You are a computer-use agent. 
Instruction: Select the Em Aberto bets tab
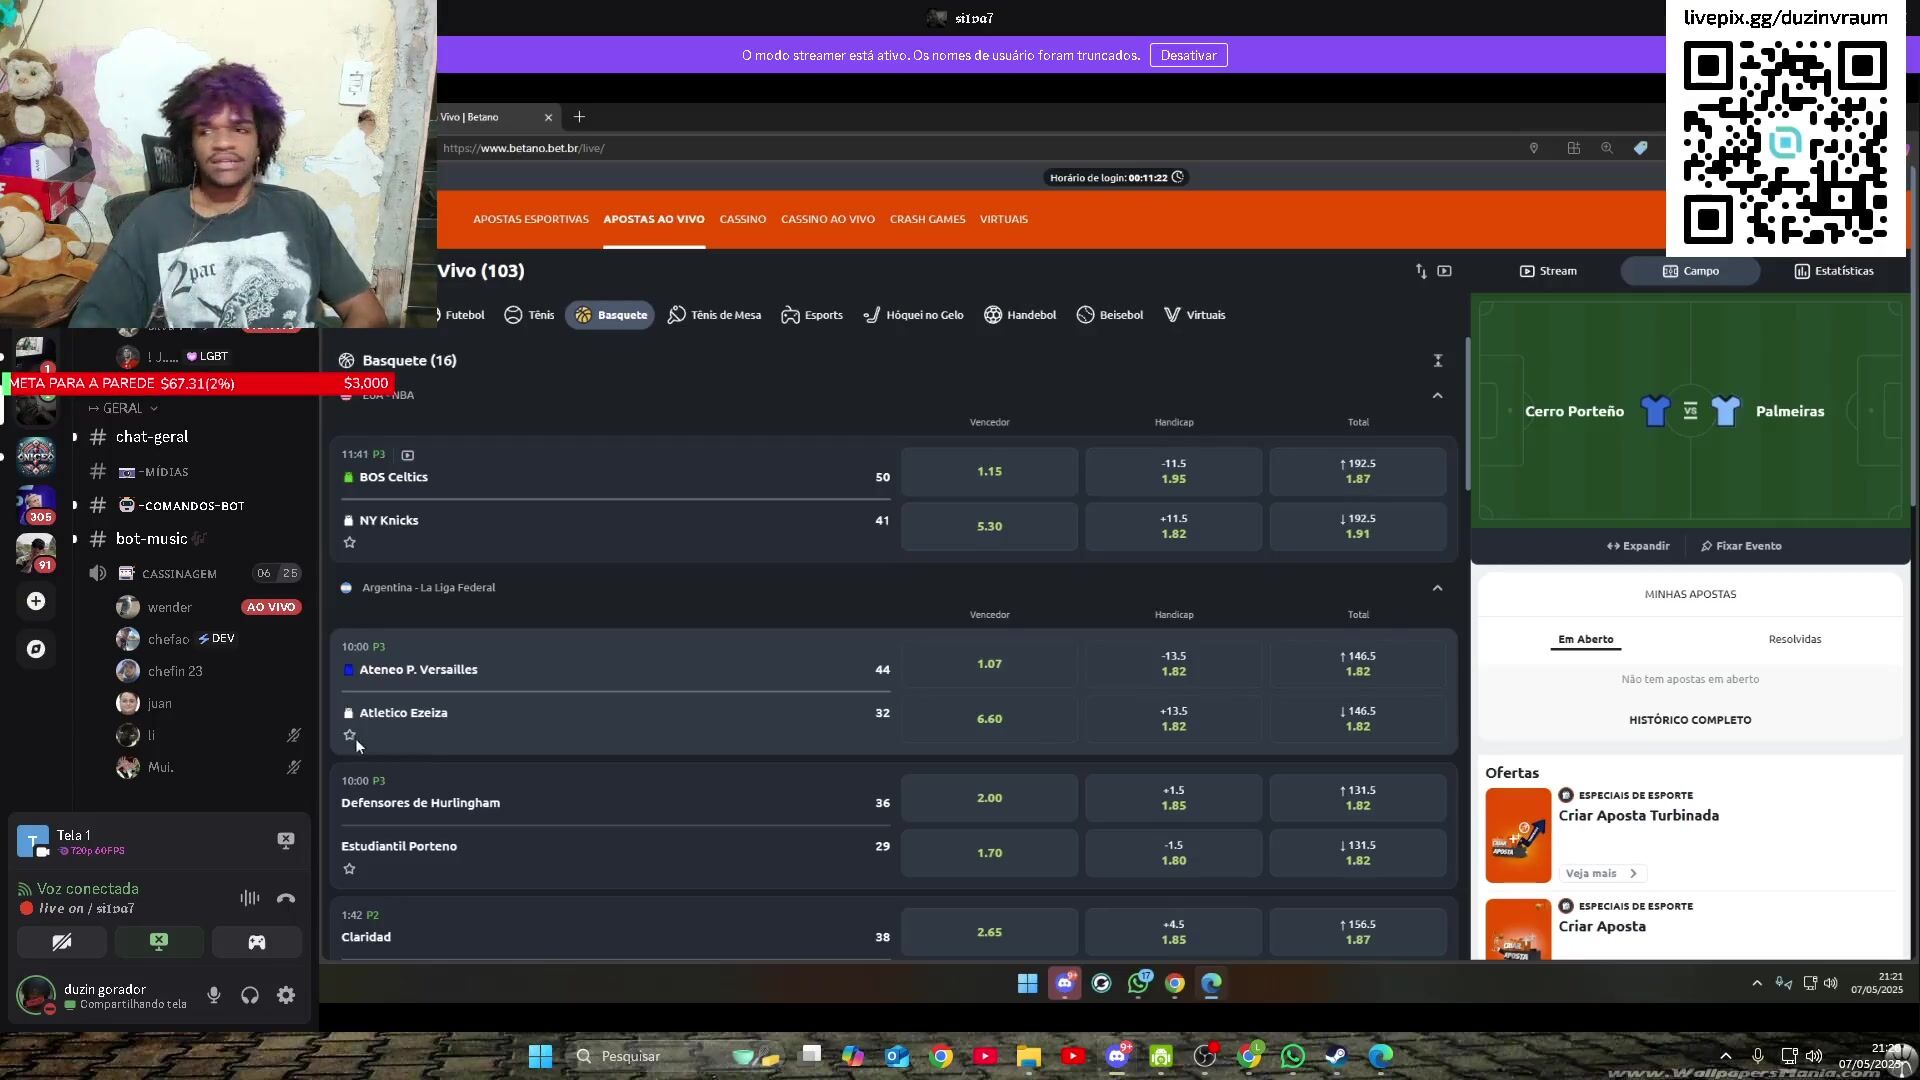[x=1586, y=640]
